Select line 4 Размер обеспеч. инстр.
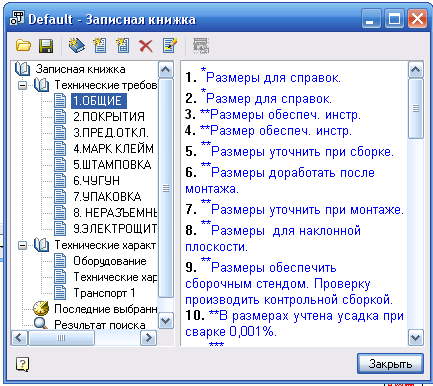This screenshot has height=386, width=433. click(x=268, y=131)
